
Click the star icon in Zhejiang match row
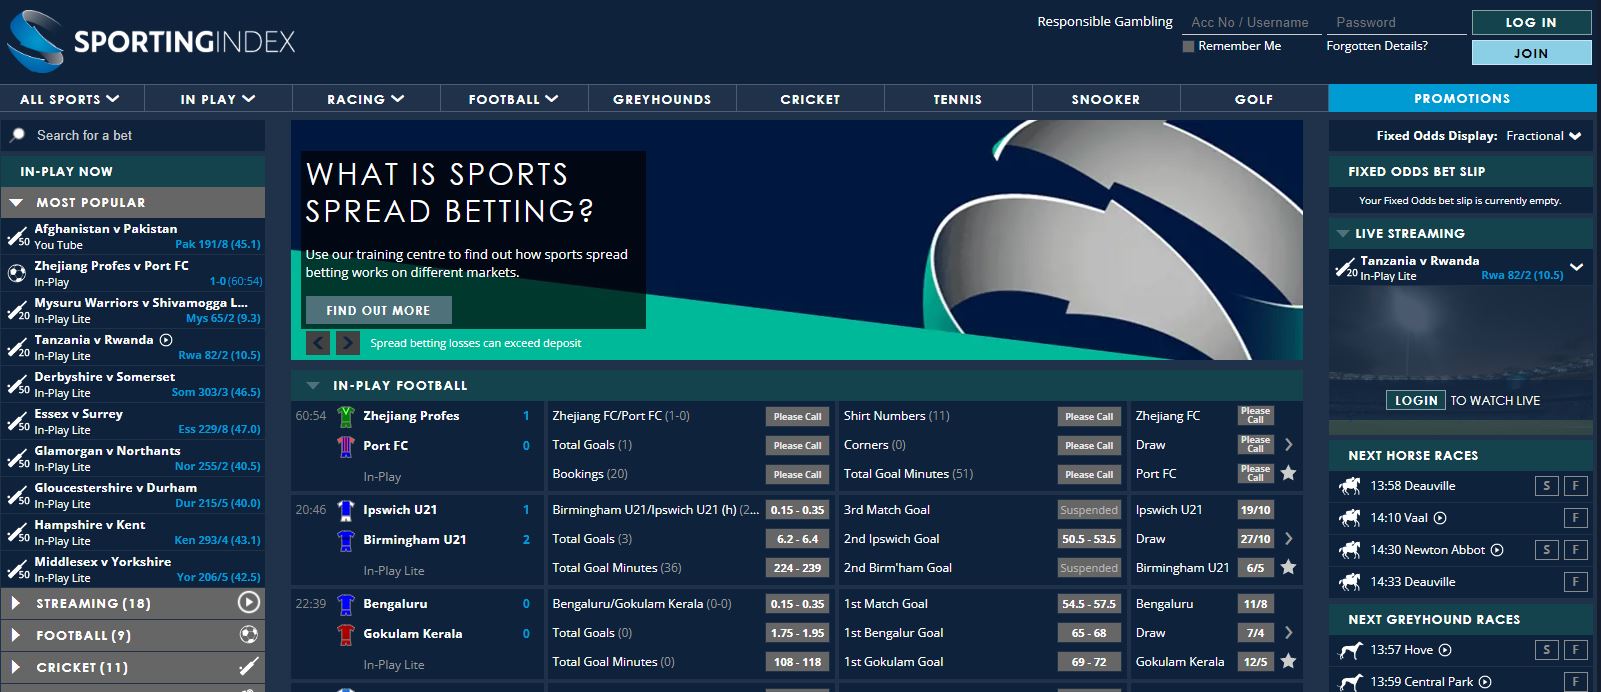pyautogui.click(x=1288, y=473)
